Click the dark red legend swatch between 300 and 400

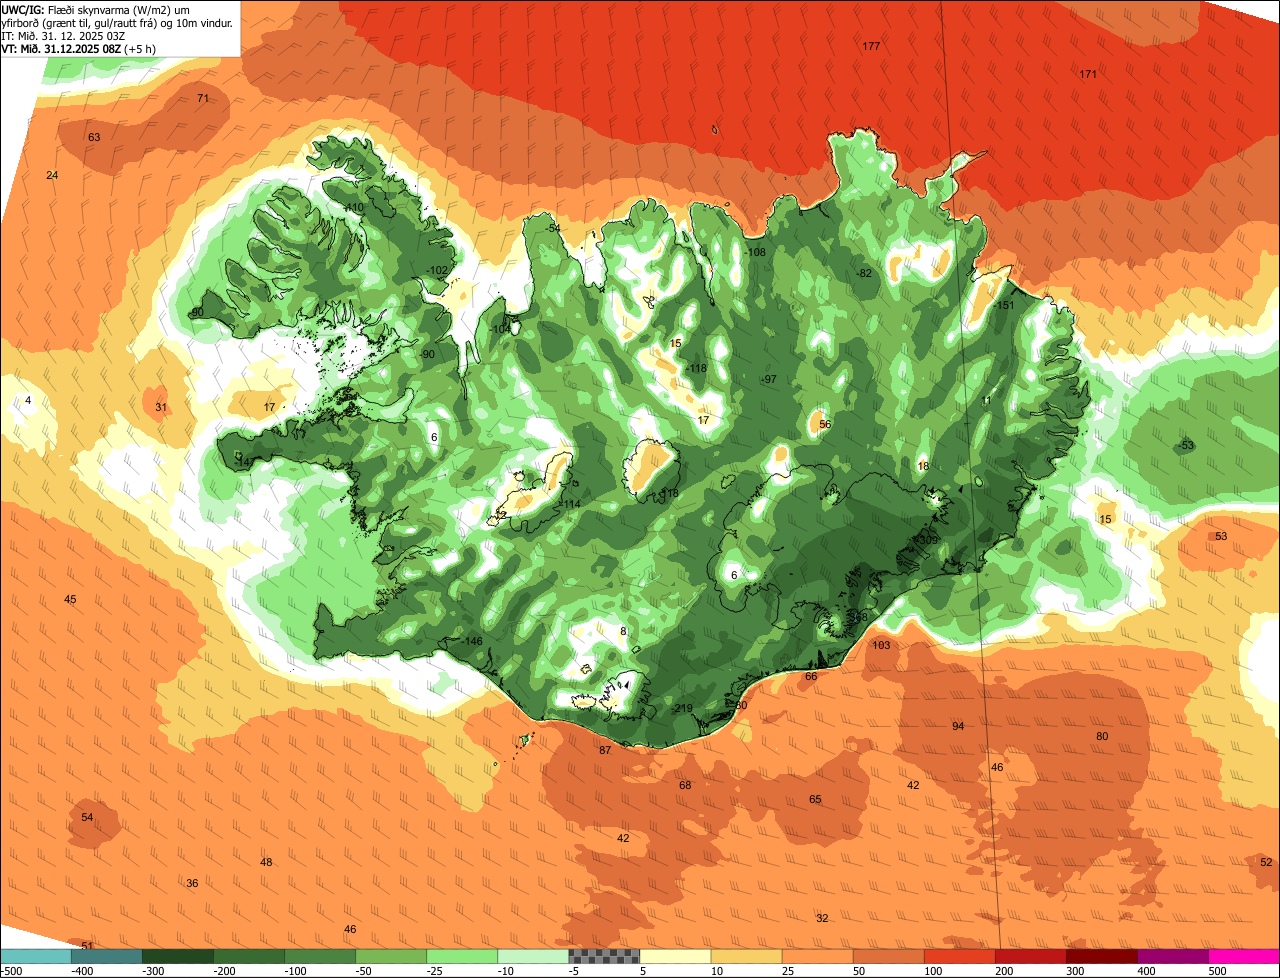[1102, 956]
